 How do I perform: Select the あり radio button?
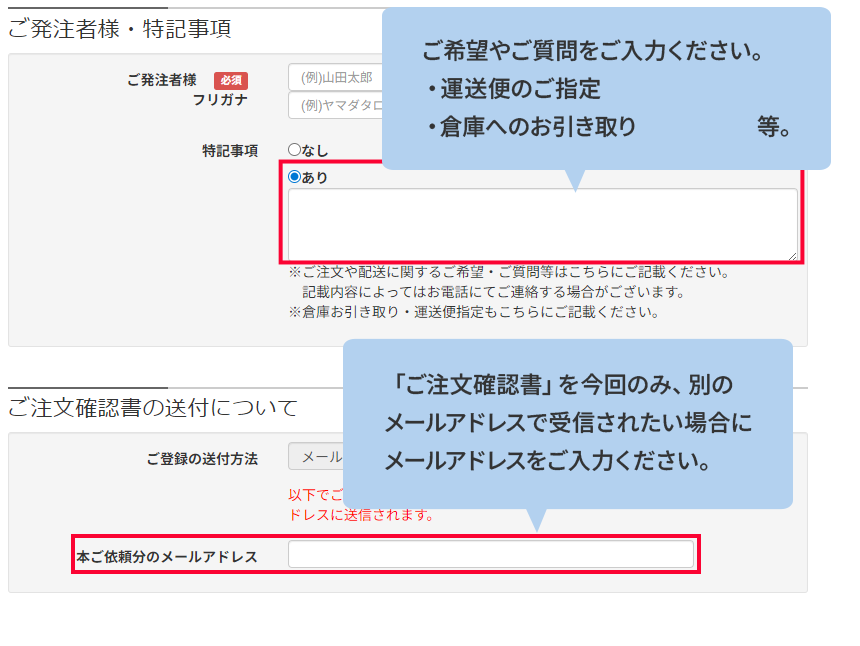coord(295,177)
